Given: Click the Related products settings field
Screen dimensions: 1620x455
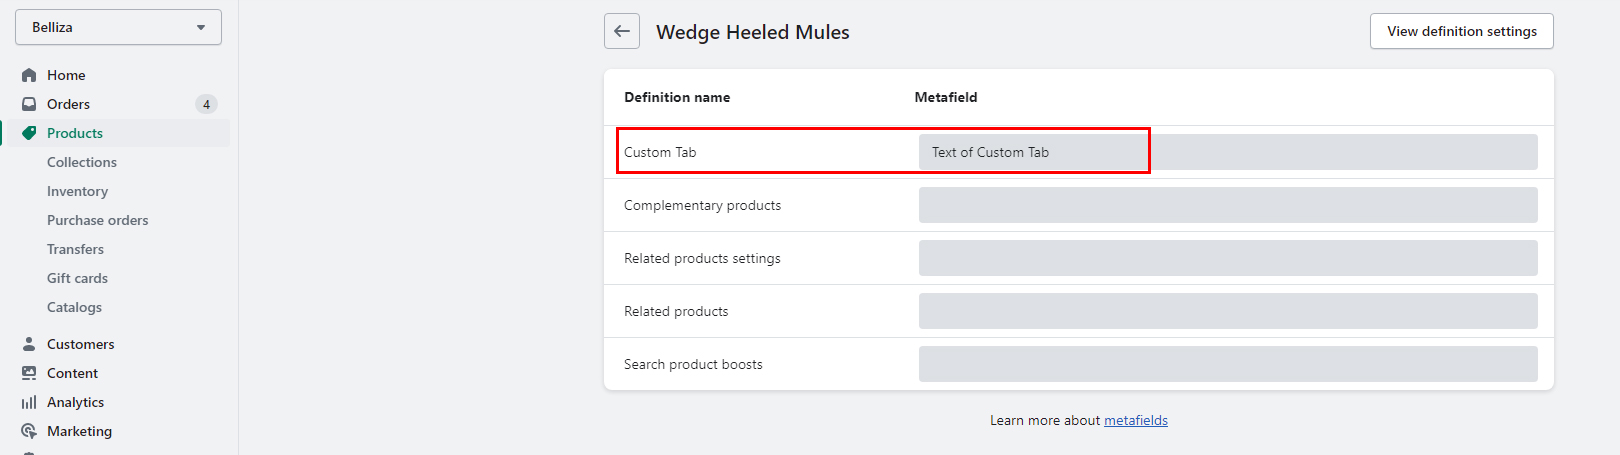Looking at the screenshot, I should pos(1228,258).
